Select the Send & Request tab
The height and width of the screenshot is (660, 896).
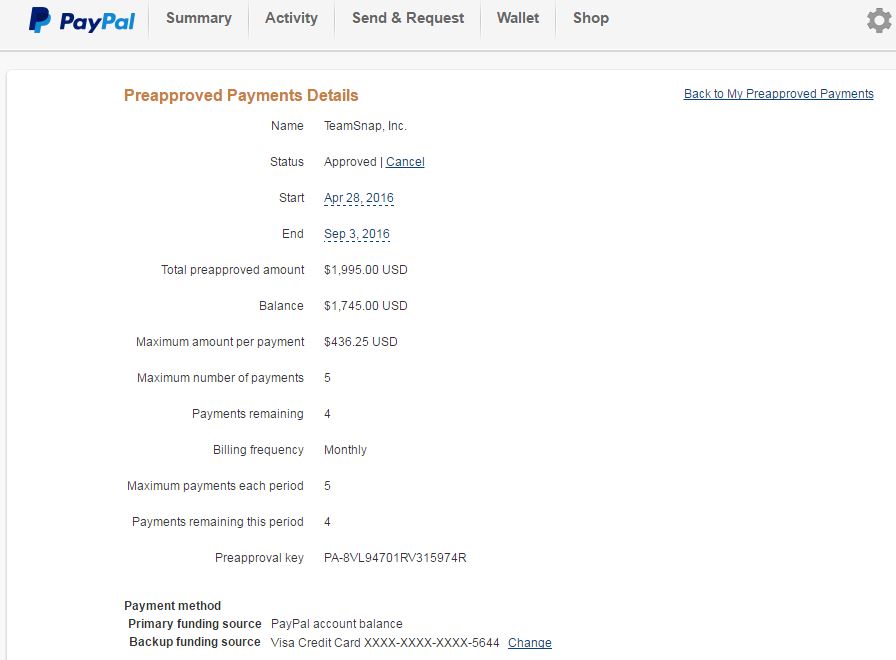point(408,18)
